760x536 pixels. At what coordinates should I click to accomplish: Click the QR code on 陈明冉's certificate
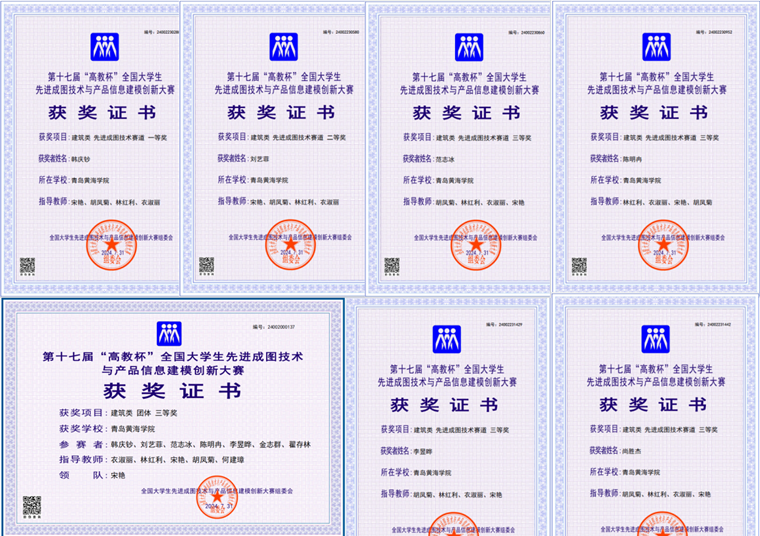coord(579,265)
